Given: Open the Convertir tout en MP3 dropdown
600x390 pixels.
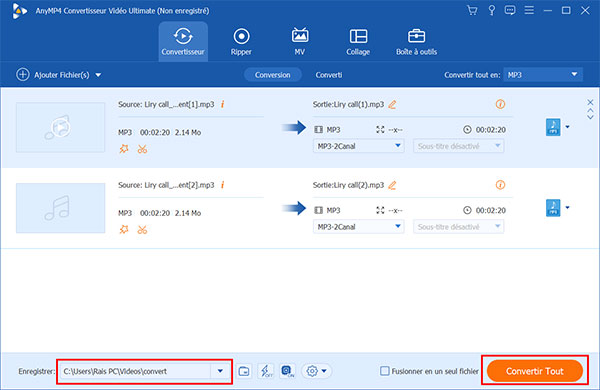Looking at the screenshot, I should point(543,75).
